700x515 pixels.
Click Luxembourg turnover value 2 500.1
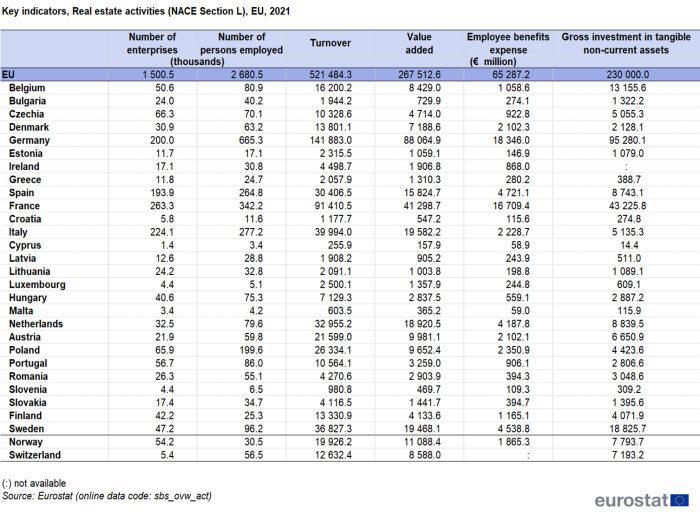[x=336, y=285]
